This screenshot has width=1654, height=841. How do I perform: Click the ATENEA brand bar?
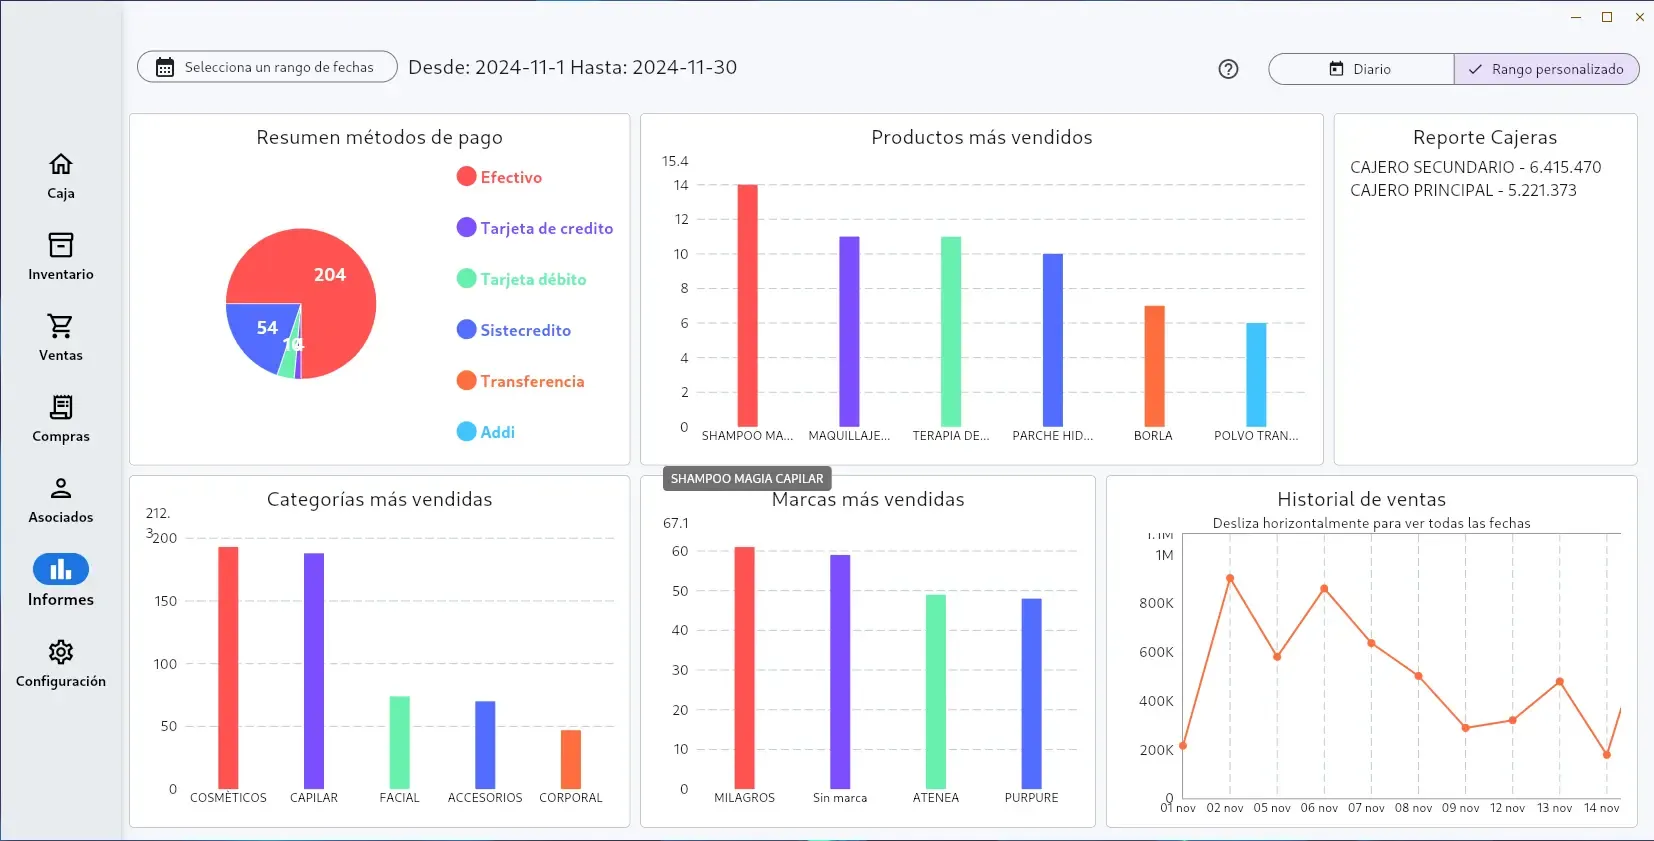click(936, 692)
